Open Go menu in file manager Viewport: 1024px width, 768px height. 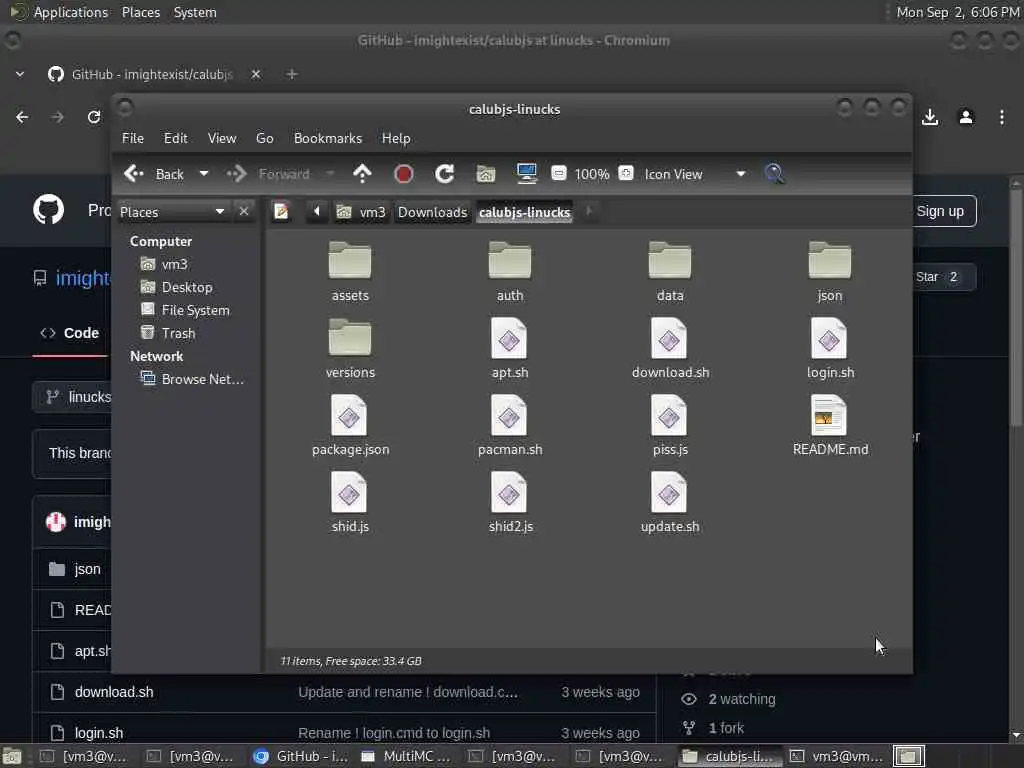coord(264,138)
